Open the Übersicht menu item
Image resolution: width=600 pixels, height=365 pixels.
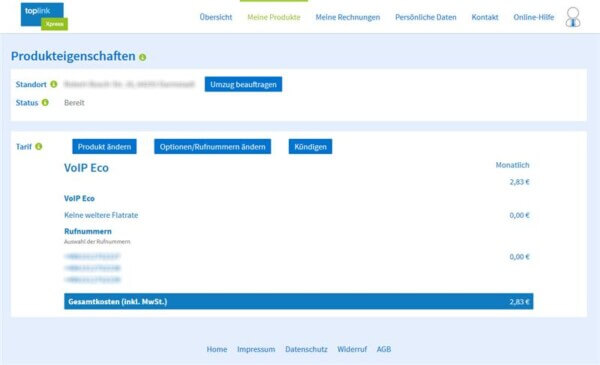[216, 17]
